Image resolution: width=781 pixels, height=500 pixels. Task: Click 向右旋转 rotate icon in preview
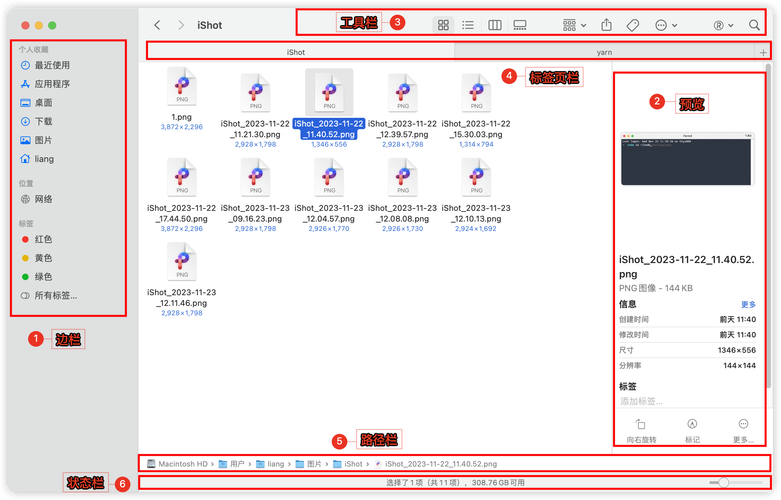click(x=640, y=425)
